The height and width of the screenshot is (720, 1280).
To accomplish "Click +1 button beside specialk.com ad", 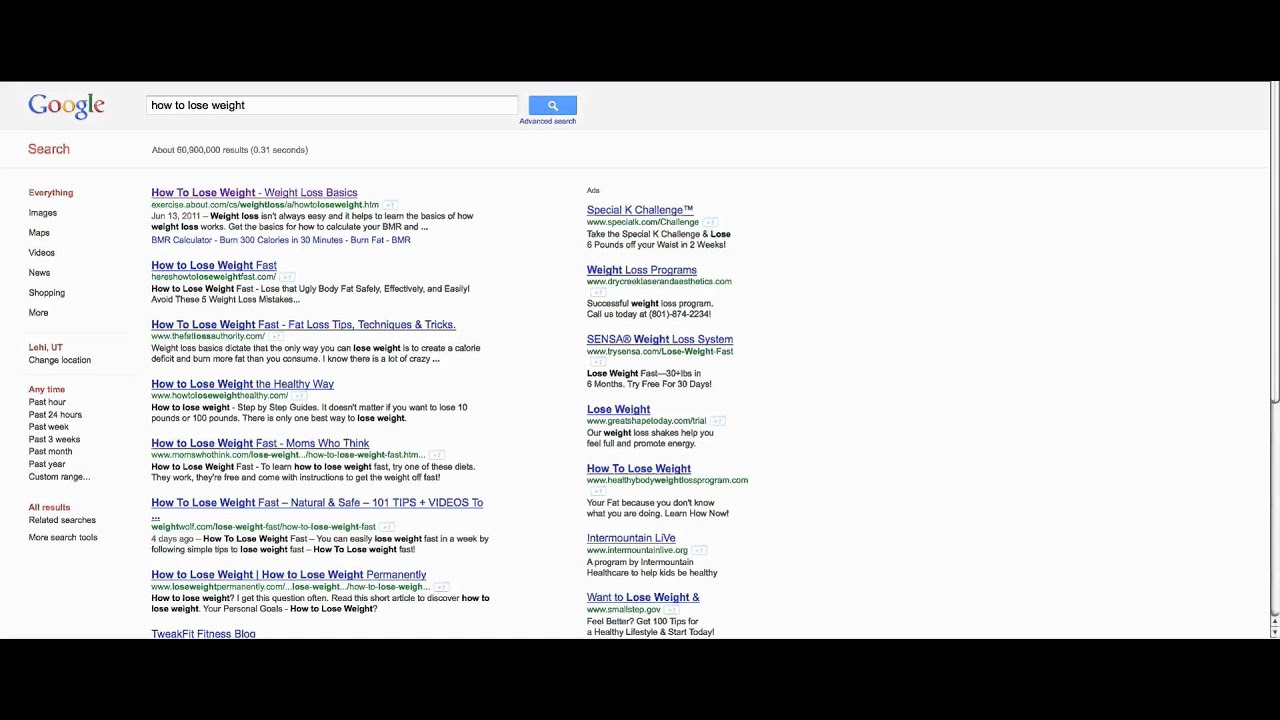I will 710,222.
